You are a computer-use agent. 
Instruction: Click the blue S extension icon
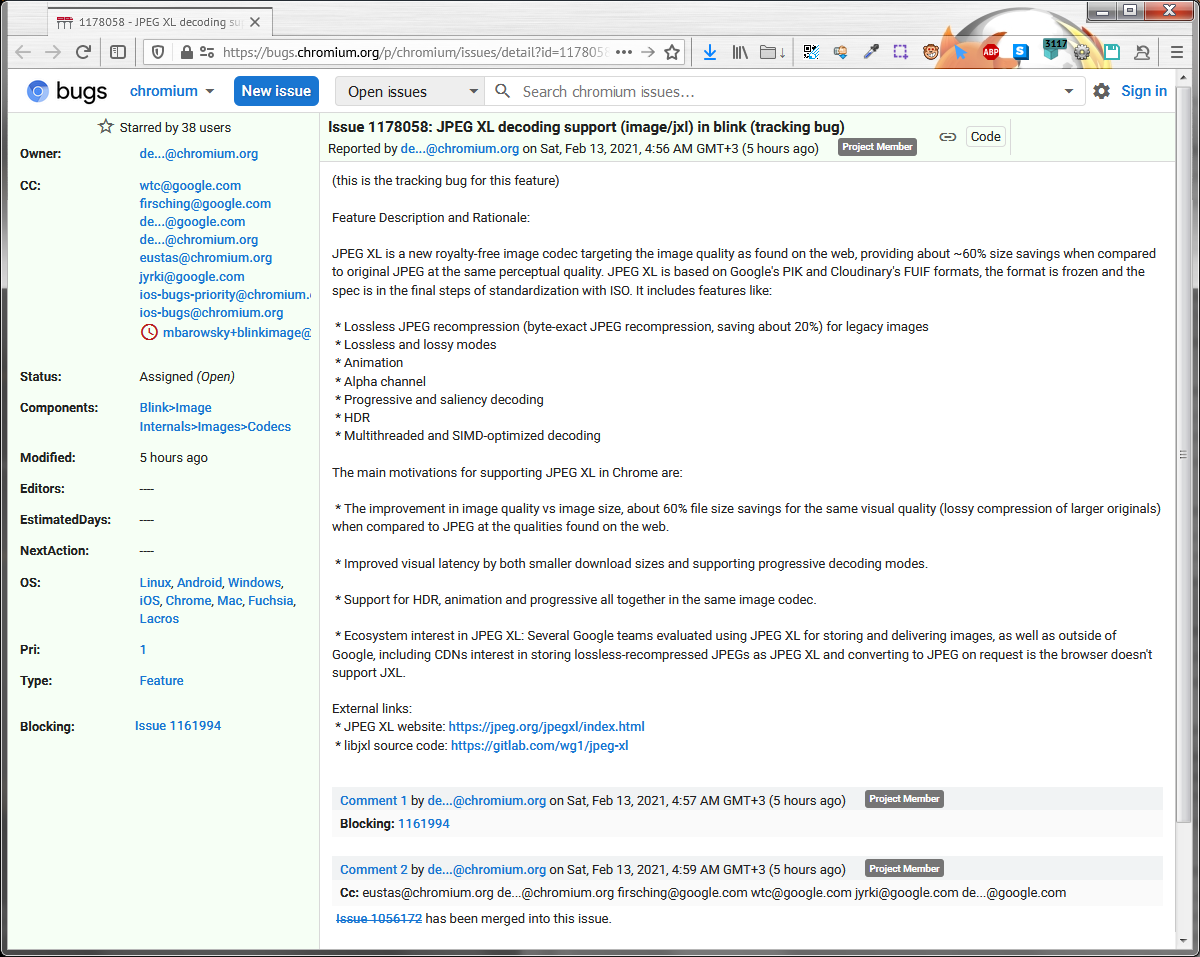click(x=1021, y=52)
